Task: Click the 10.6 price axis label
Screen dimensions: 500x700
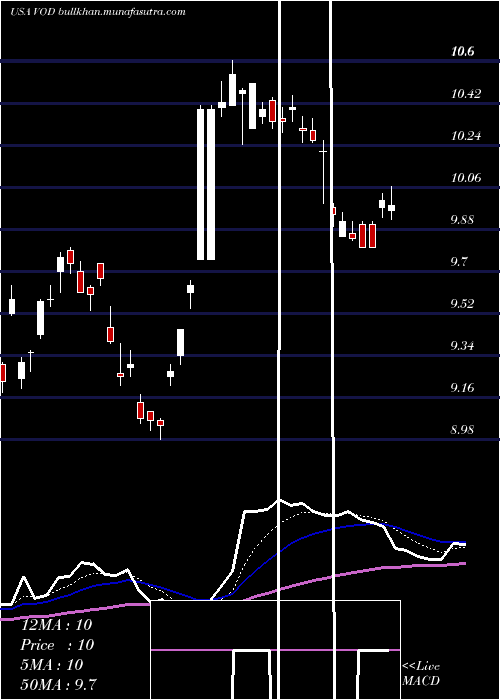Action: (462, 52)
